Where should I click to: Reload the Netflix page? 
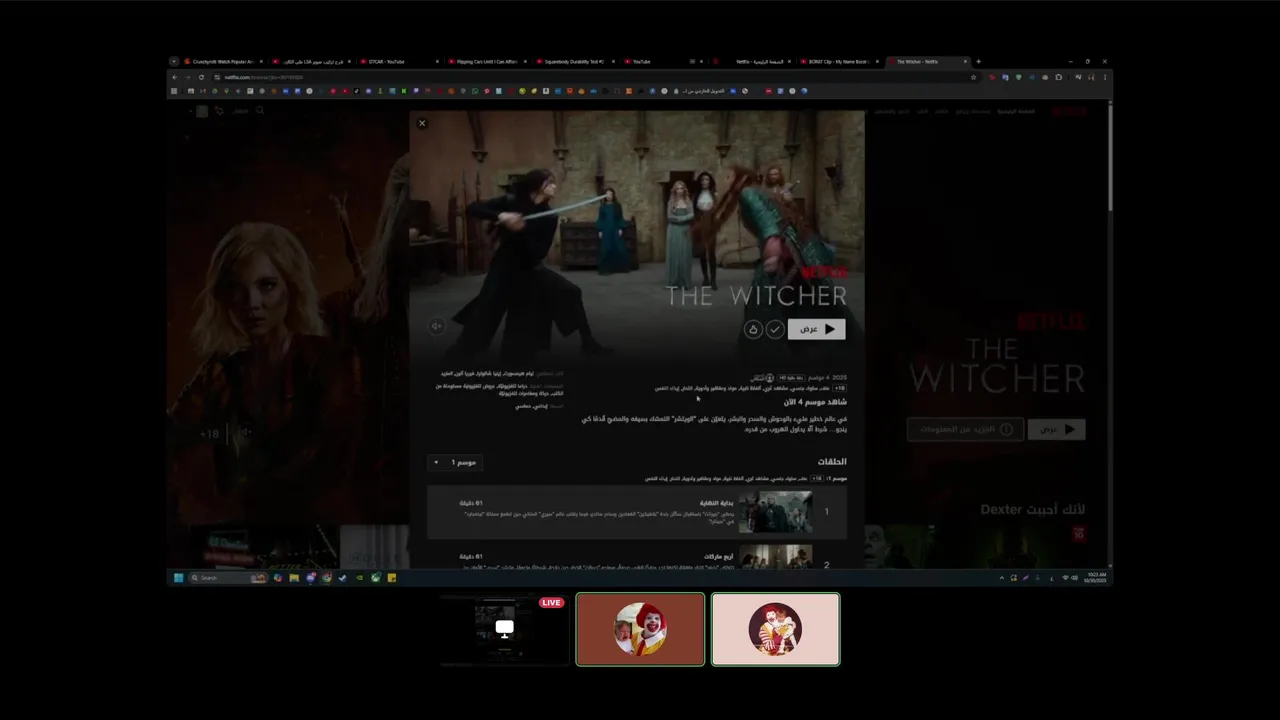tap(202, 77)
